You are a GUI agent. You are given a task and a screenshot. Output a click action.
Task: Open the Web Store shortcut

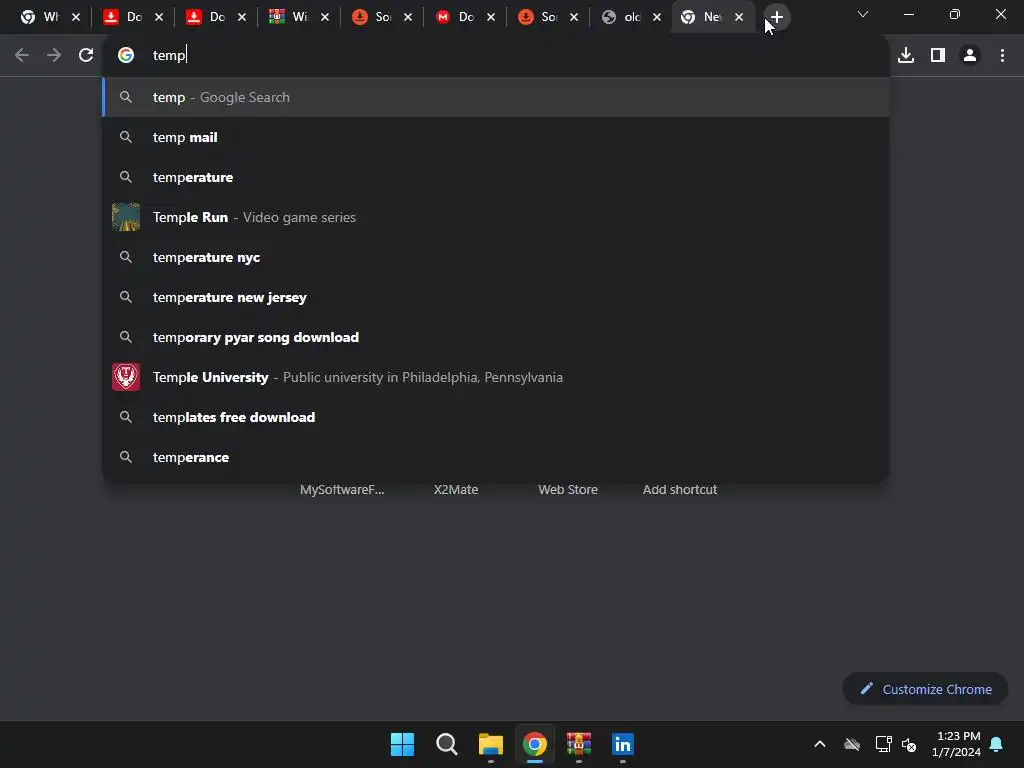(x=568, y=489)
